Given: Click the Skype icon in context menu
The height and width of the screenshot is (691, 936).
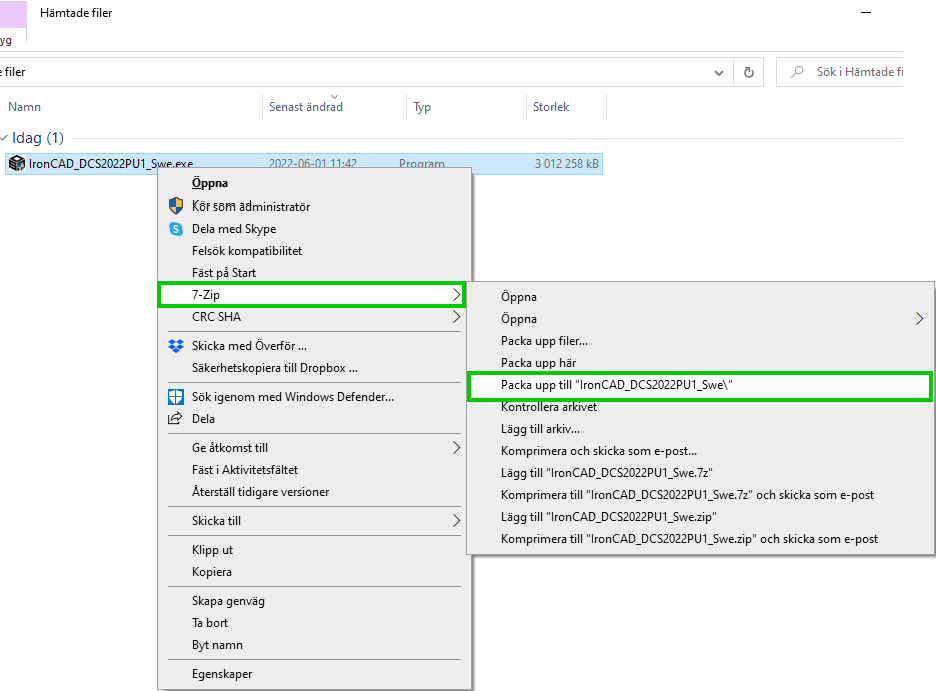Looking at the screenshot, I should pos(176,229).
